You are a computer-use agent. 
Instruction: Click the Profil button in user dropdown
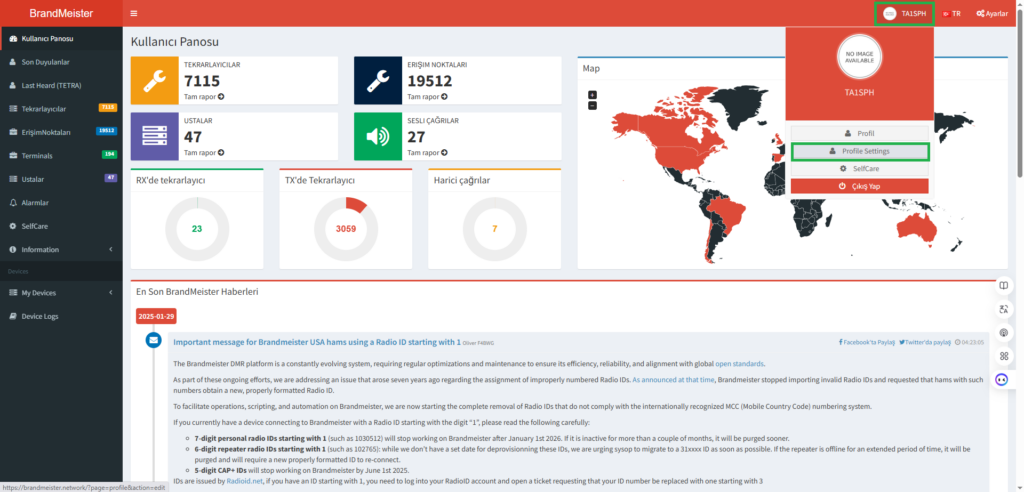coord(859,133)
